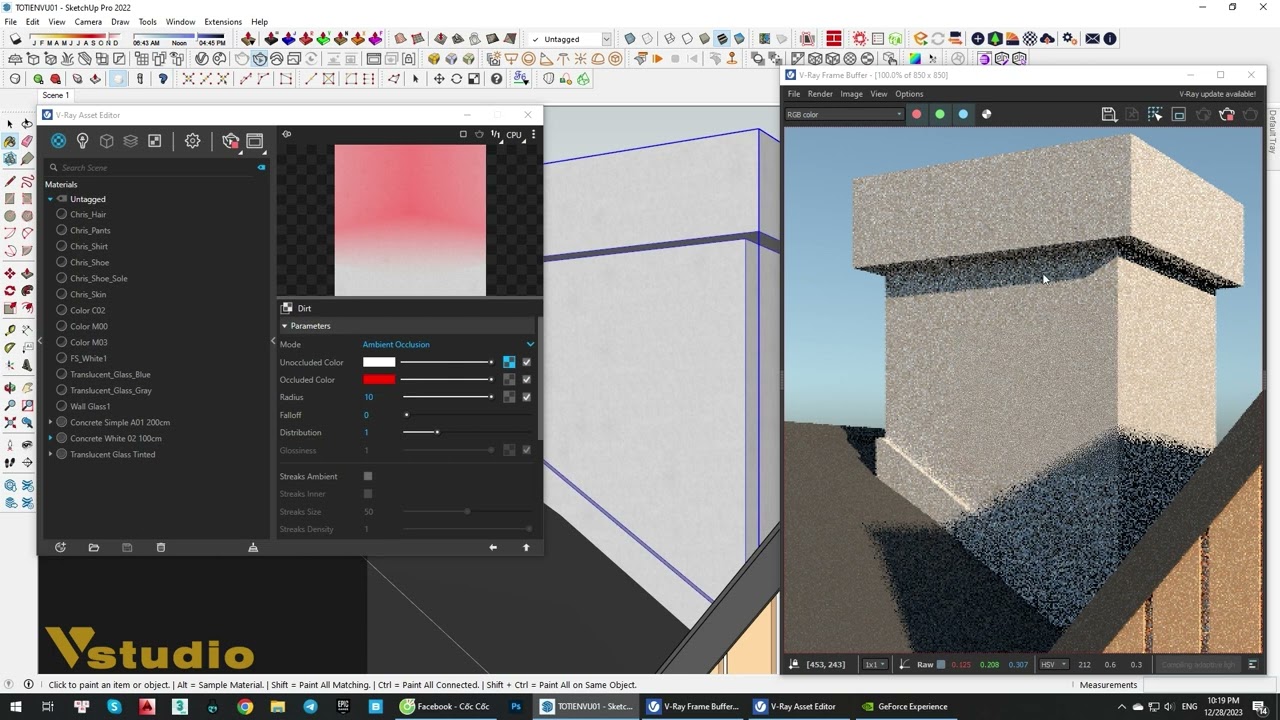Open Textures category in Asset Editor
The height and width of the screenshot is (720, 1280).
tap(154, 141)
